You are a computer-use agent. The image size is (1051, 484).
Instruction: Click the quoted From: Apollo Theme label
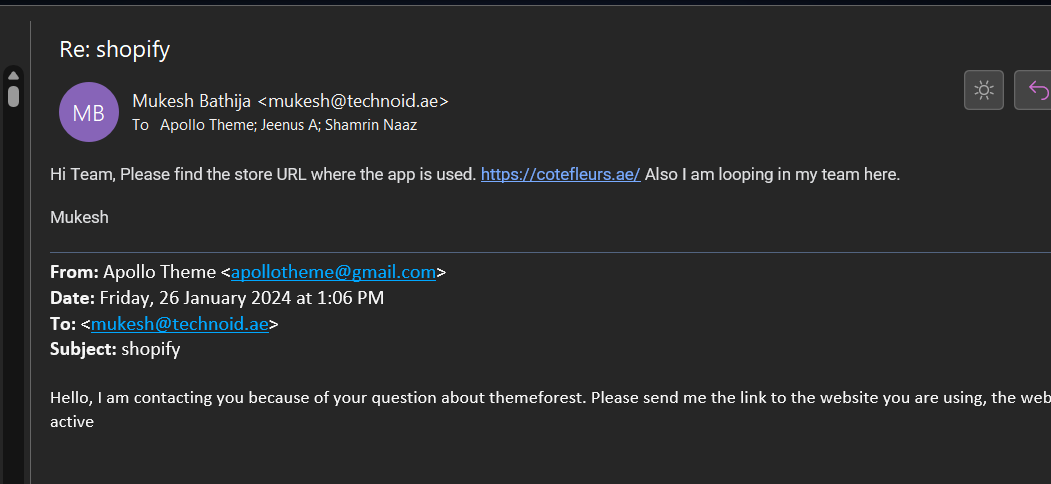tap(134, 272)
